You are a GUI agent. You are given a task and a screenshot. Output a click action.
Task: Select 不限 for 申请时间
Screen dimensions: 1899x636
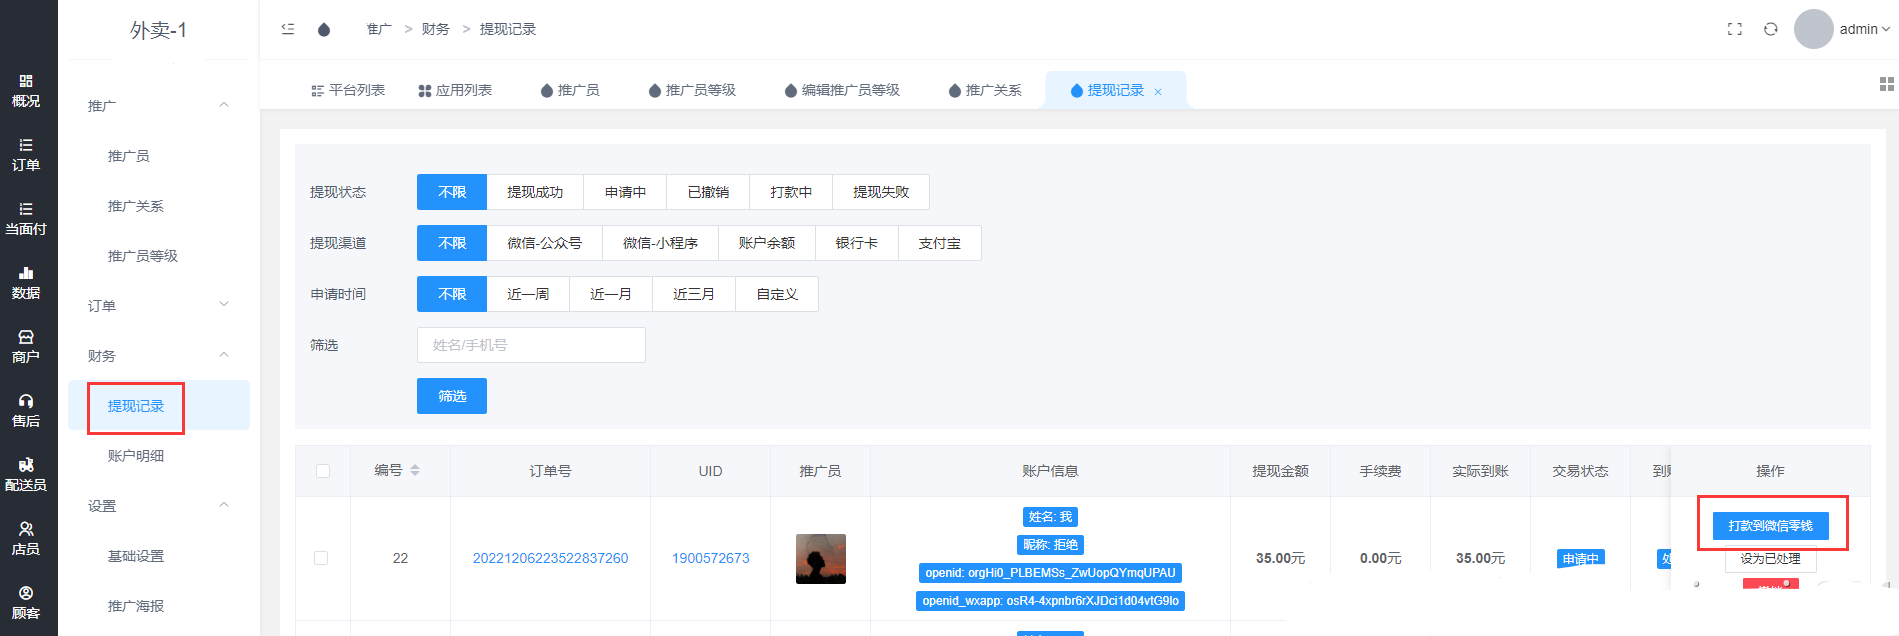coord(452,294)
